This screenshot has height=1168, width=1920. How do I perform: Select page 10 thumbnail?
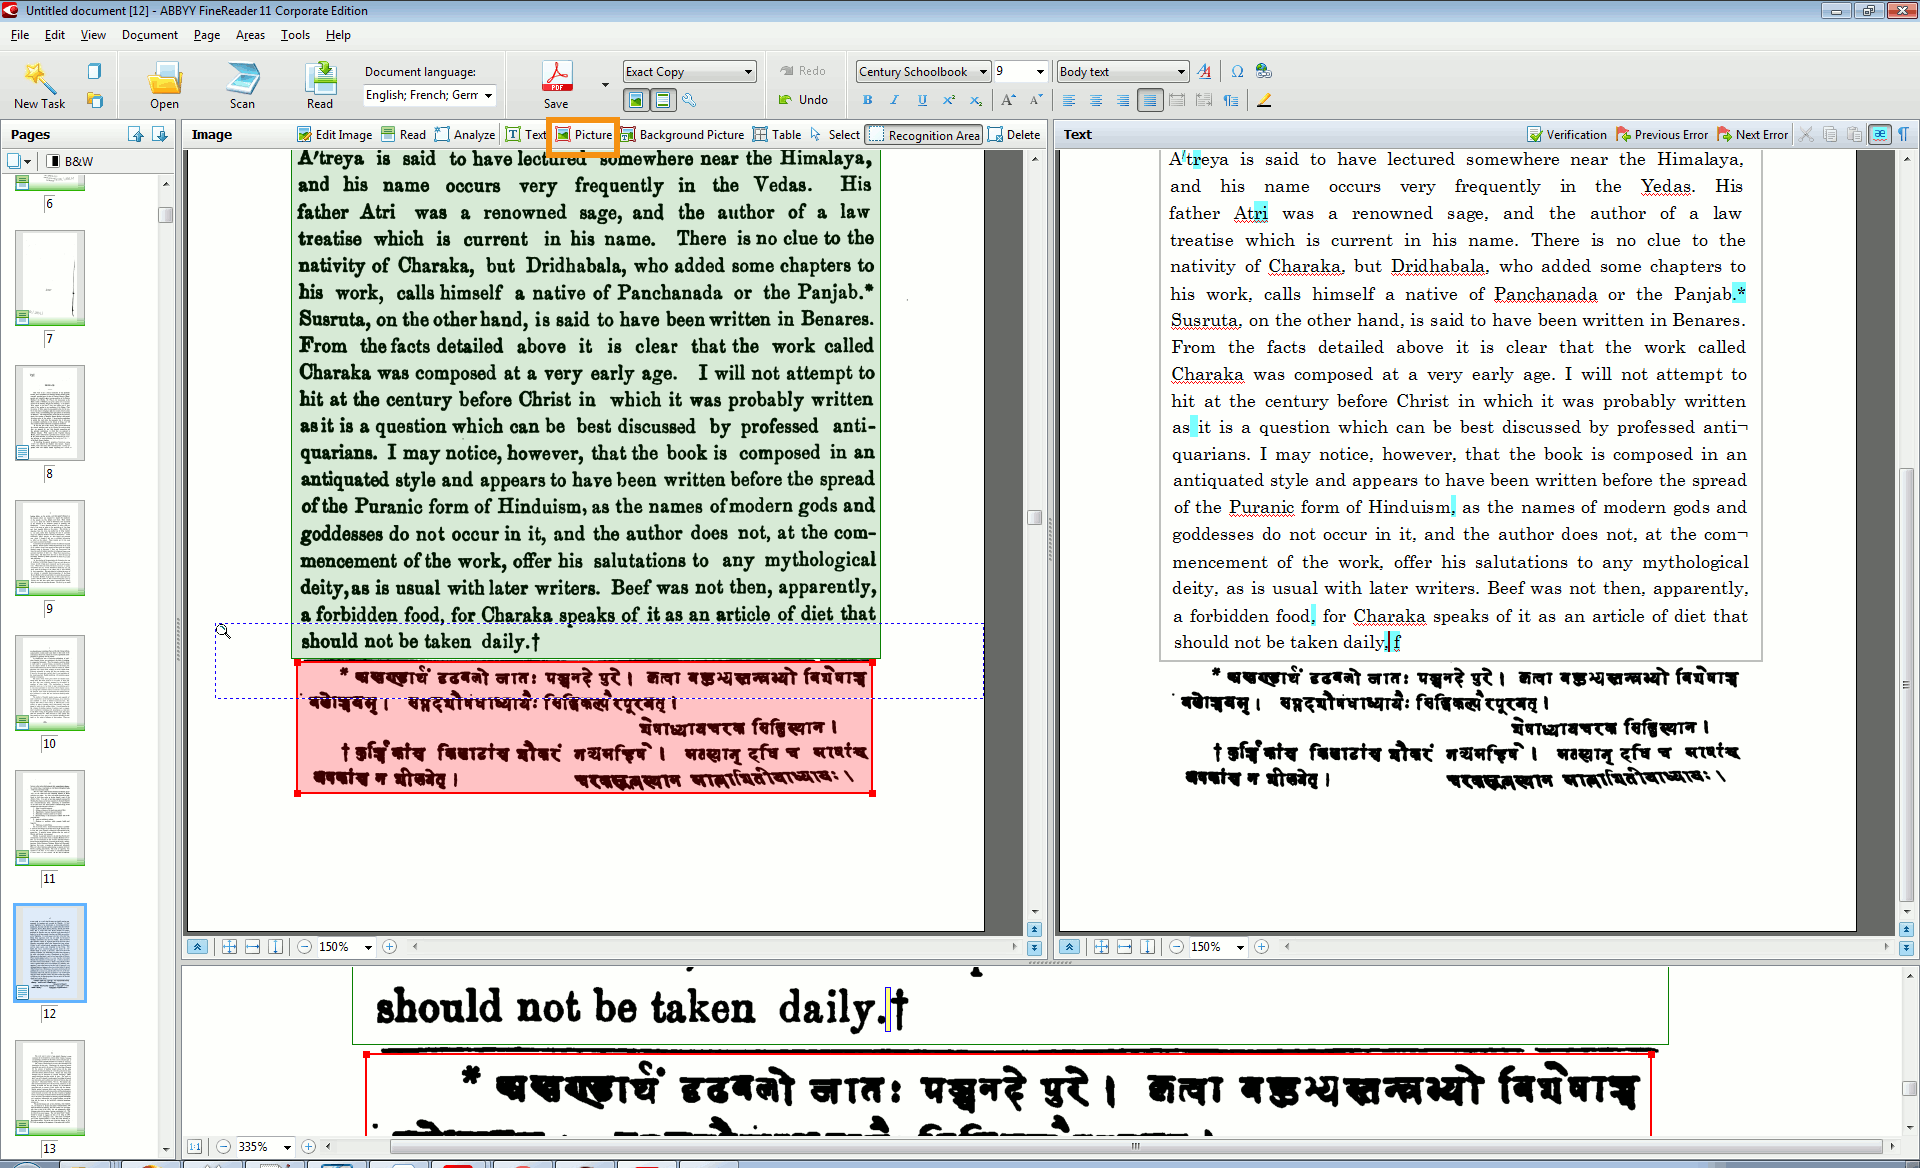point(49,682)
